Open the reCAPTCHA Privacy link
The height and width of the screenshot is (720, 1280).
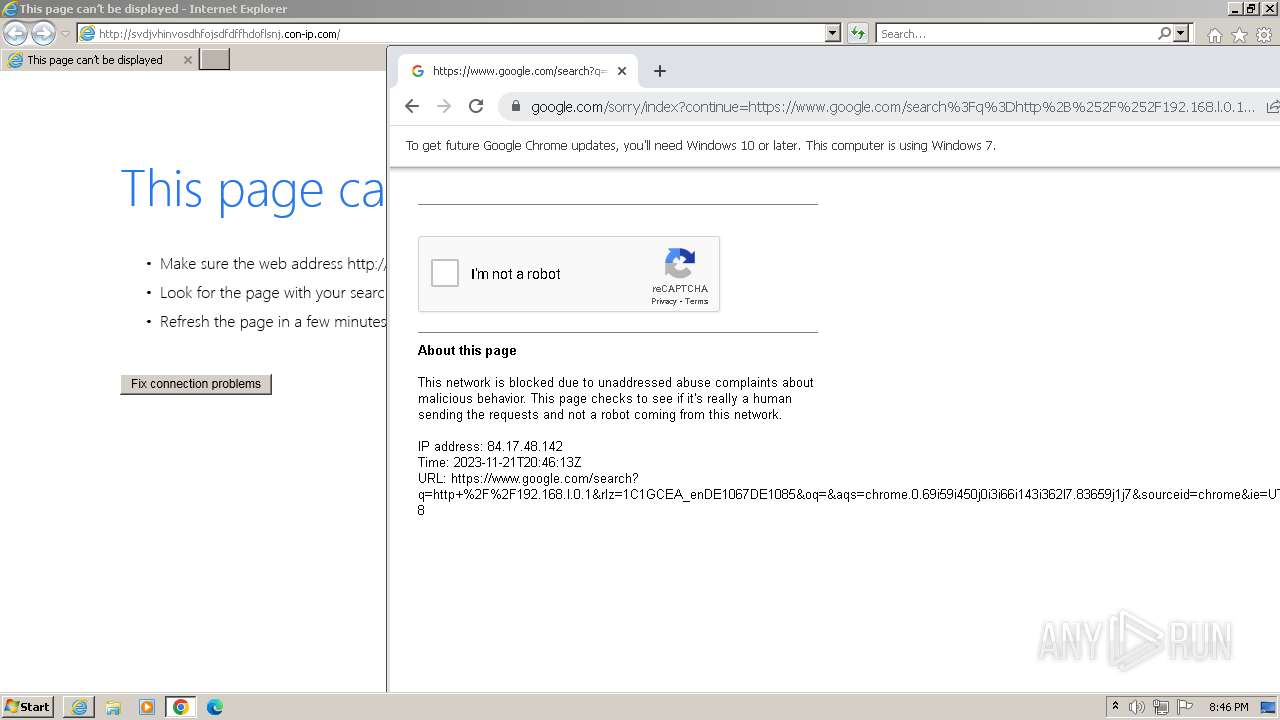click(663, 301)
